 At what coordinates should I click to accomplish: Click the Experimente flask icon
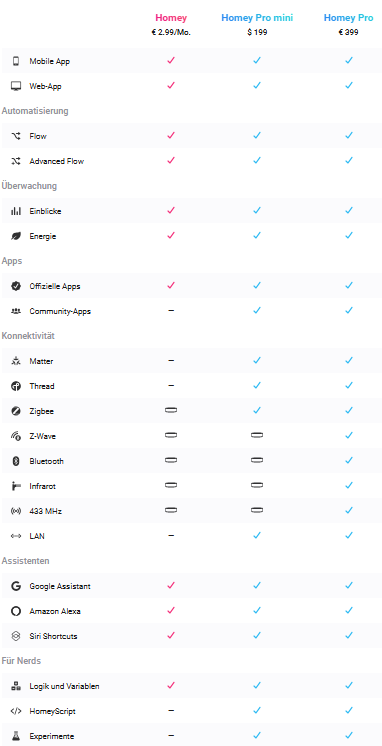pyautogui.click(x=16, y=736)
